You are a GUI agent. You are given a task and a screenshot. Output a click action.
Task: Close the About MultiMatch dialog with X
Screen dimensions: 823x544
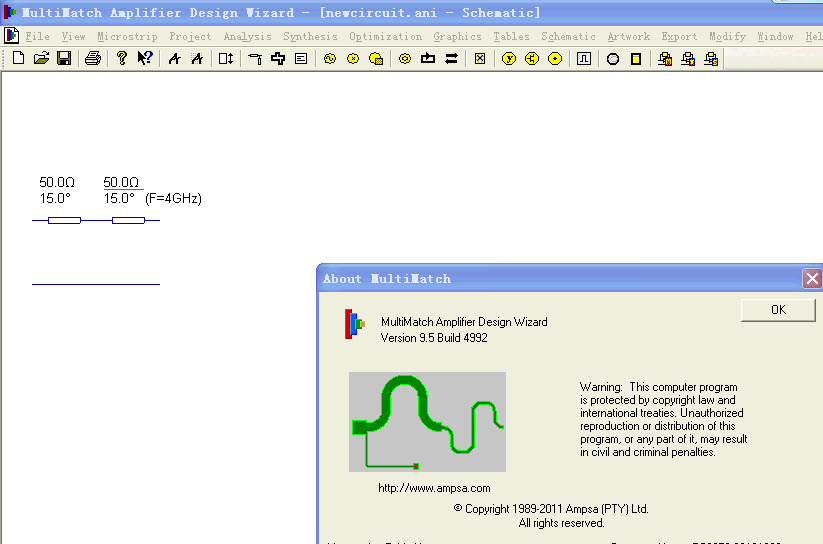[812, 278]
